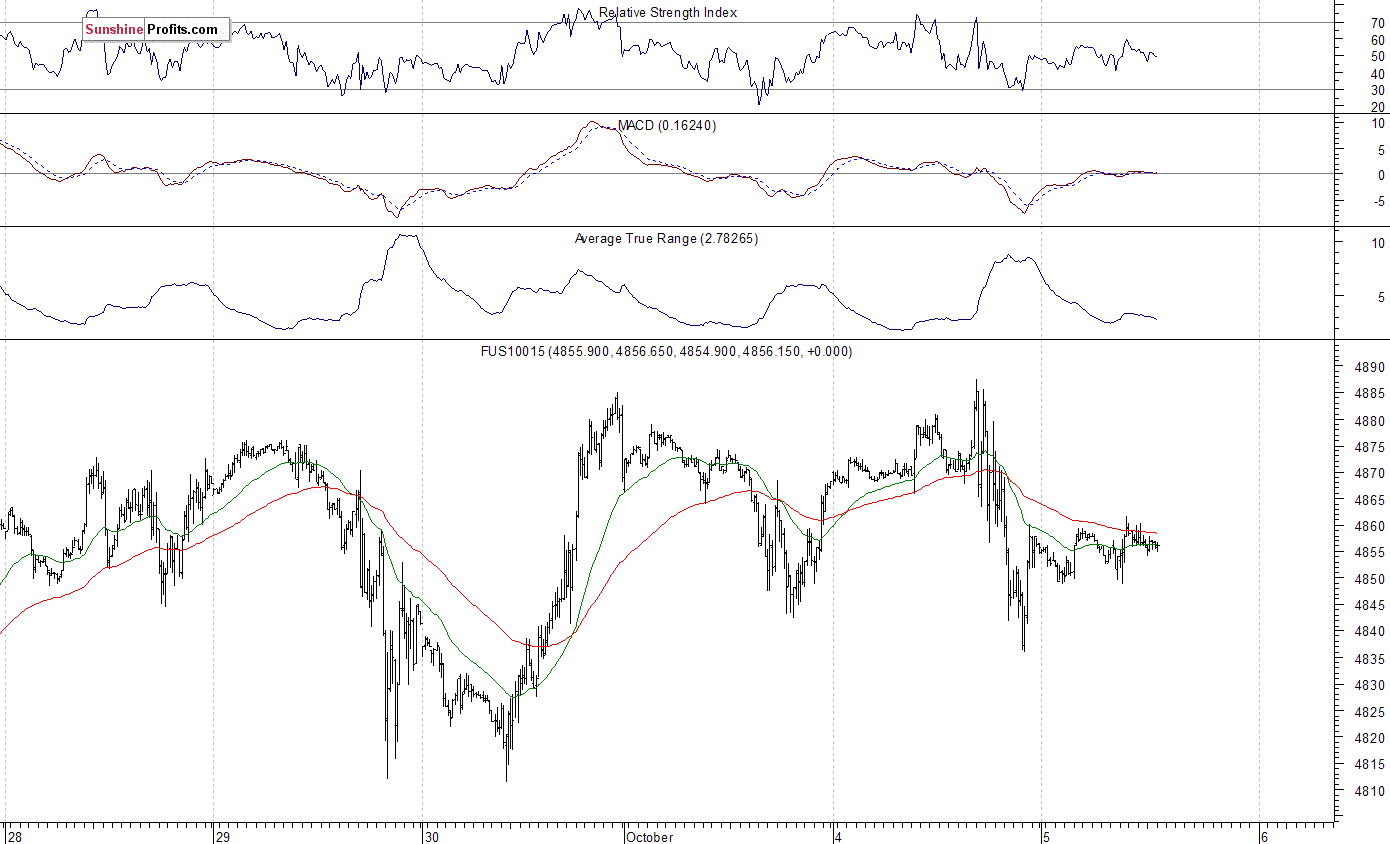Click the Relative Strength Index panel title
This screenshot has width=1390, height=844.
[668, 13]
